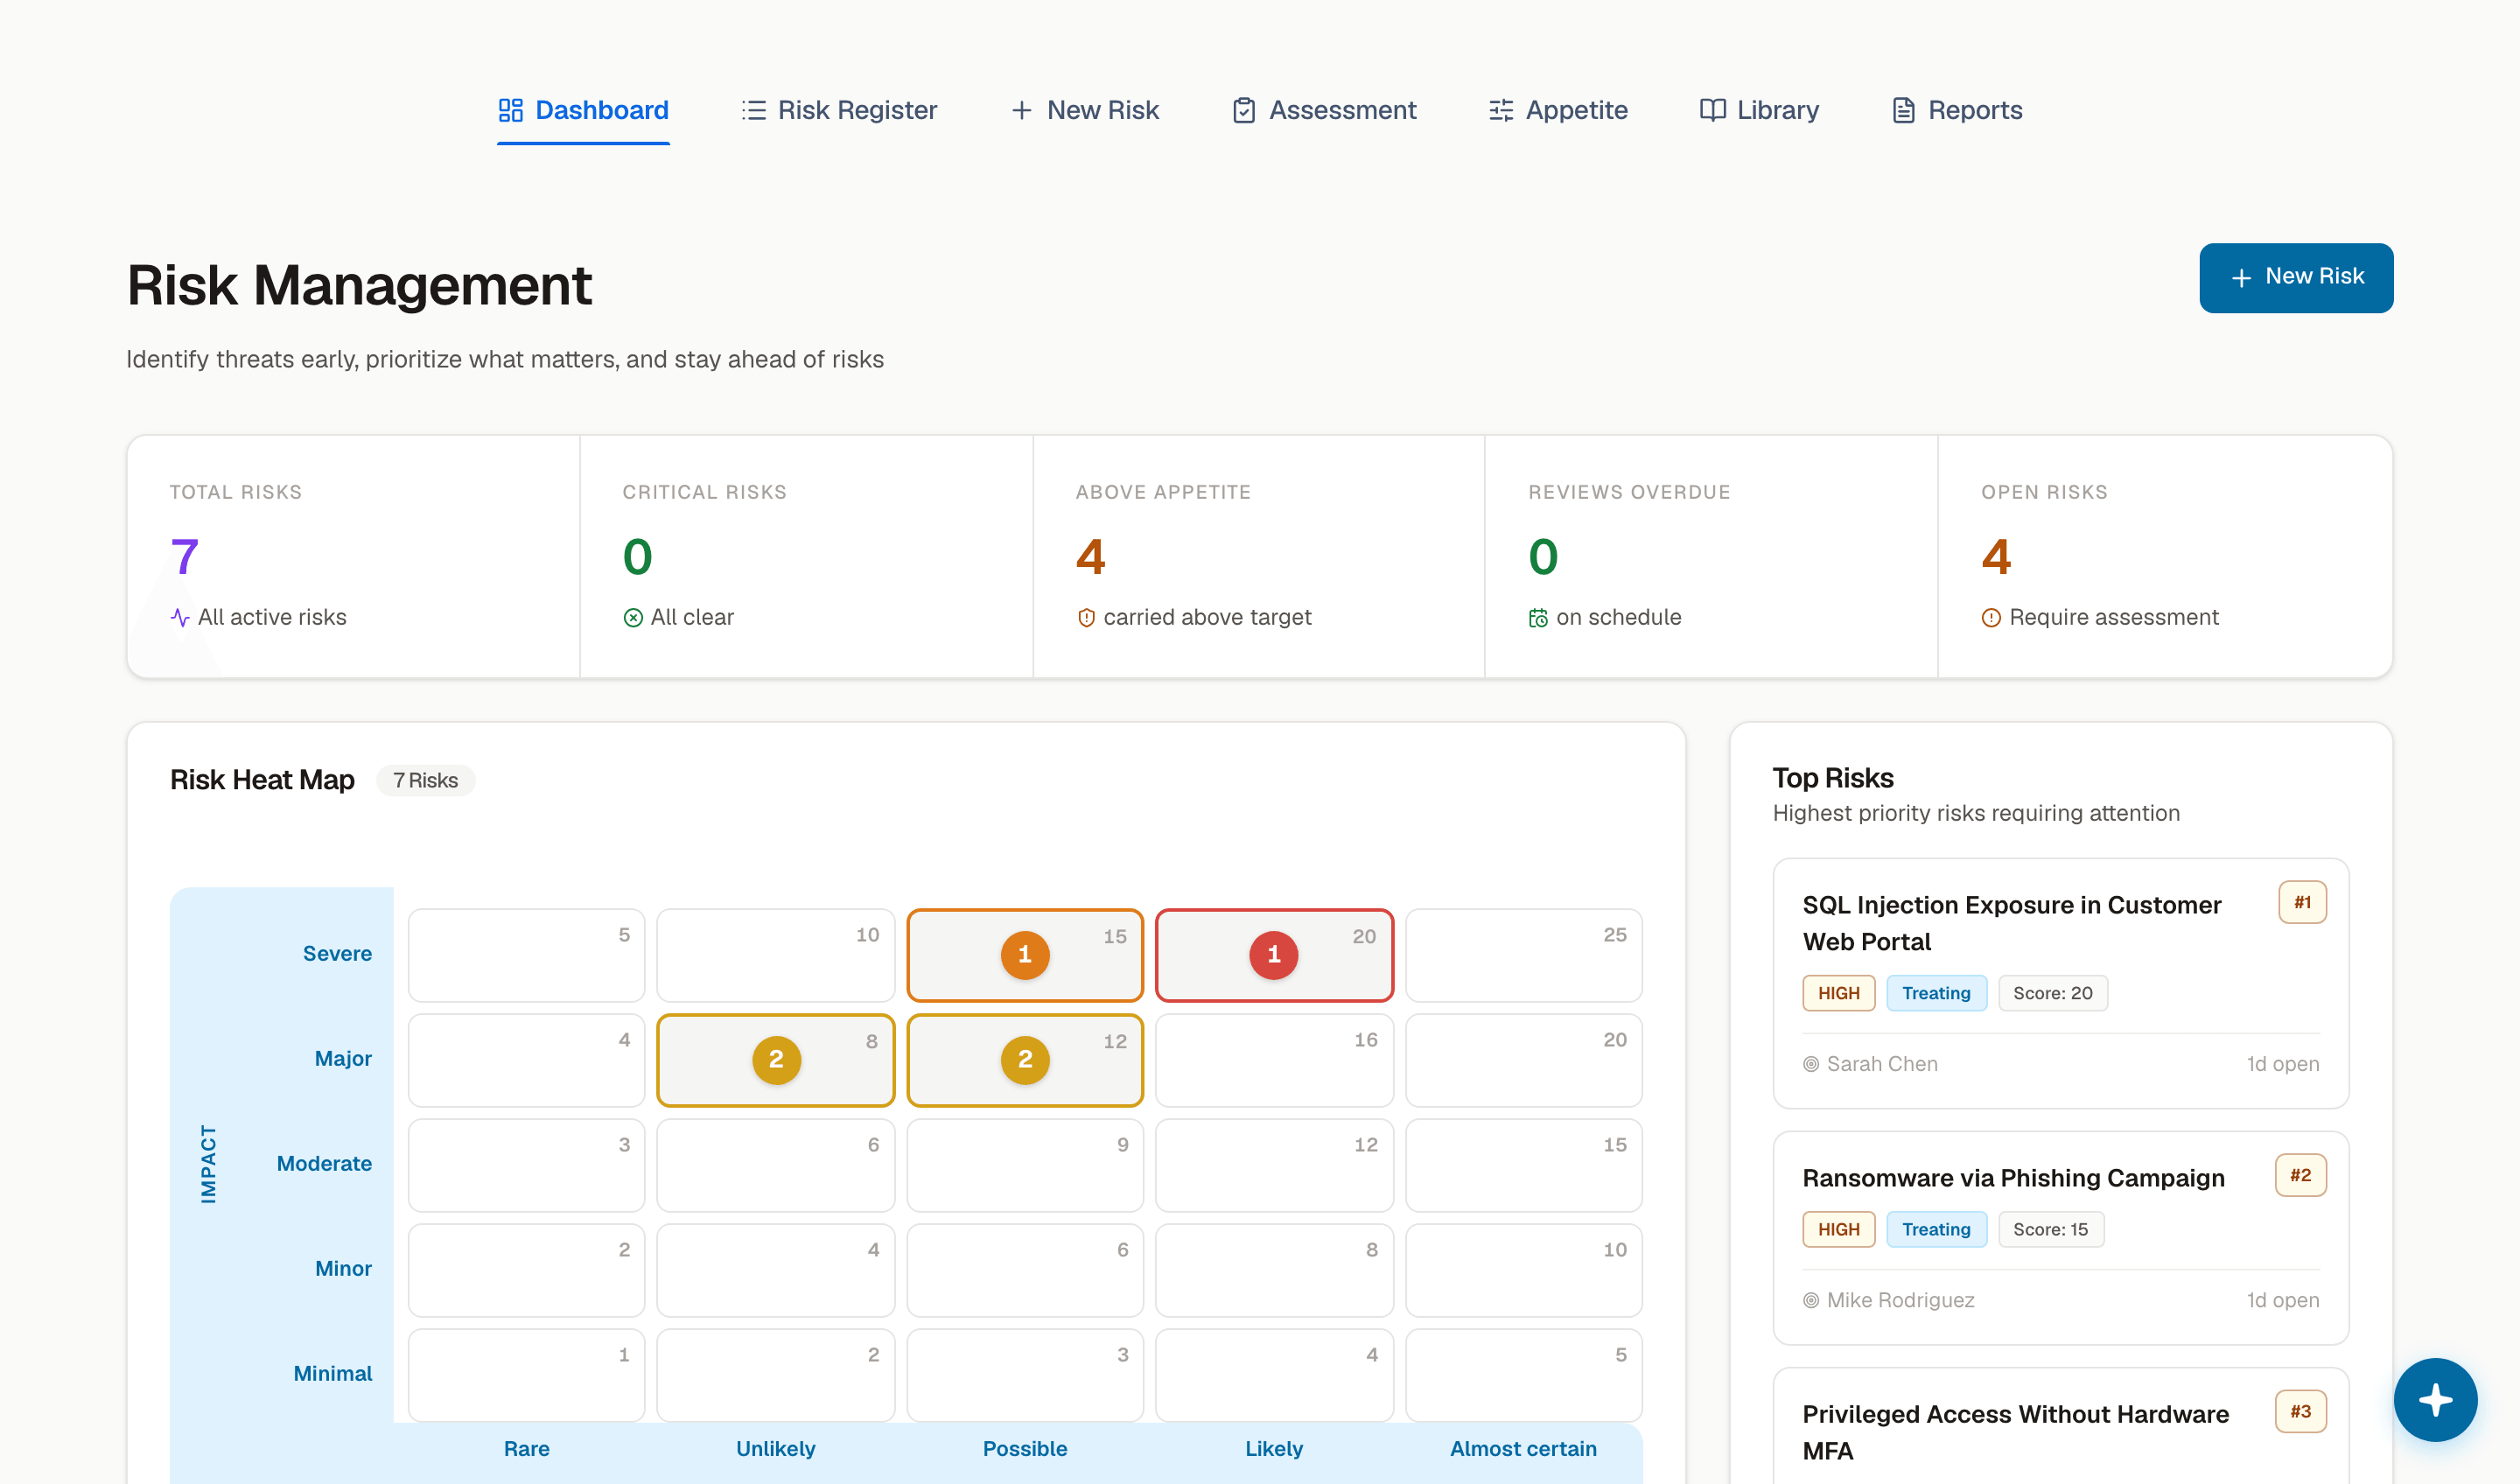
Task: Click the orange bubble in the Severe/Possible cell
Action: pos(1024,954)
